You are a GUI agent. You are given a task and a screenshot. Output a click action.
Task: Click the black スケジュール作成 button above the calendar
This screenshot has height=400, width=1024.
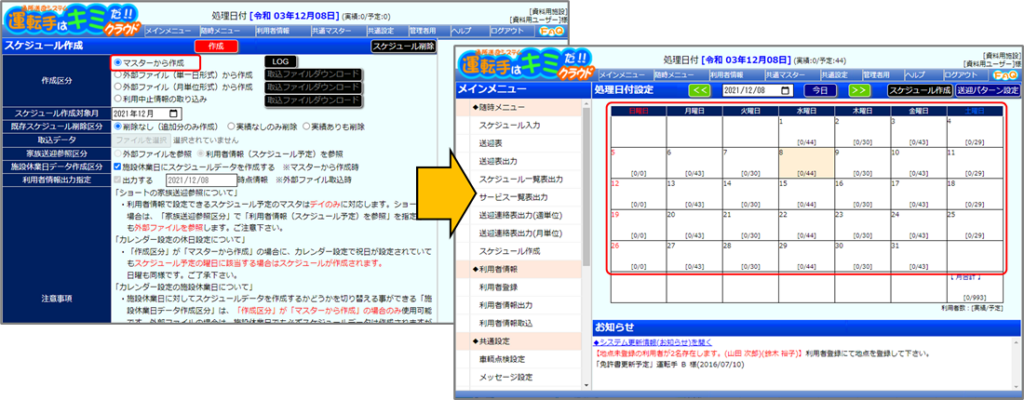tap(920, 90)
